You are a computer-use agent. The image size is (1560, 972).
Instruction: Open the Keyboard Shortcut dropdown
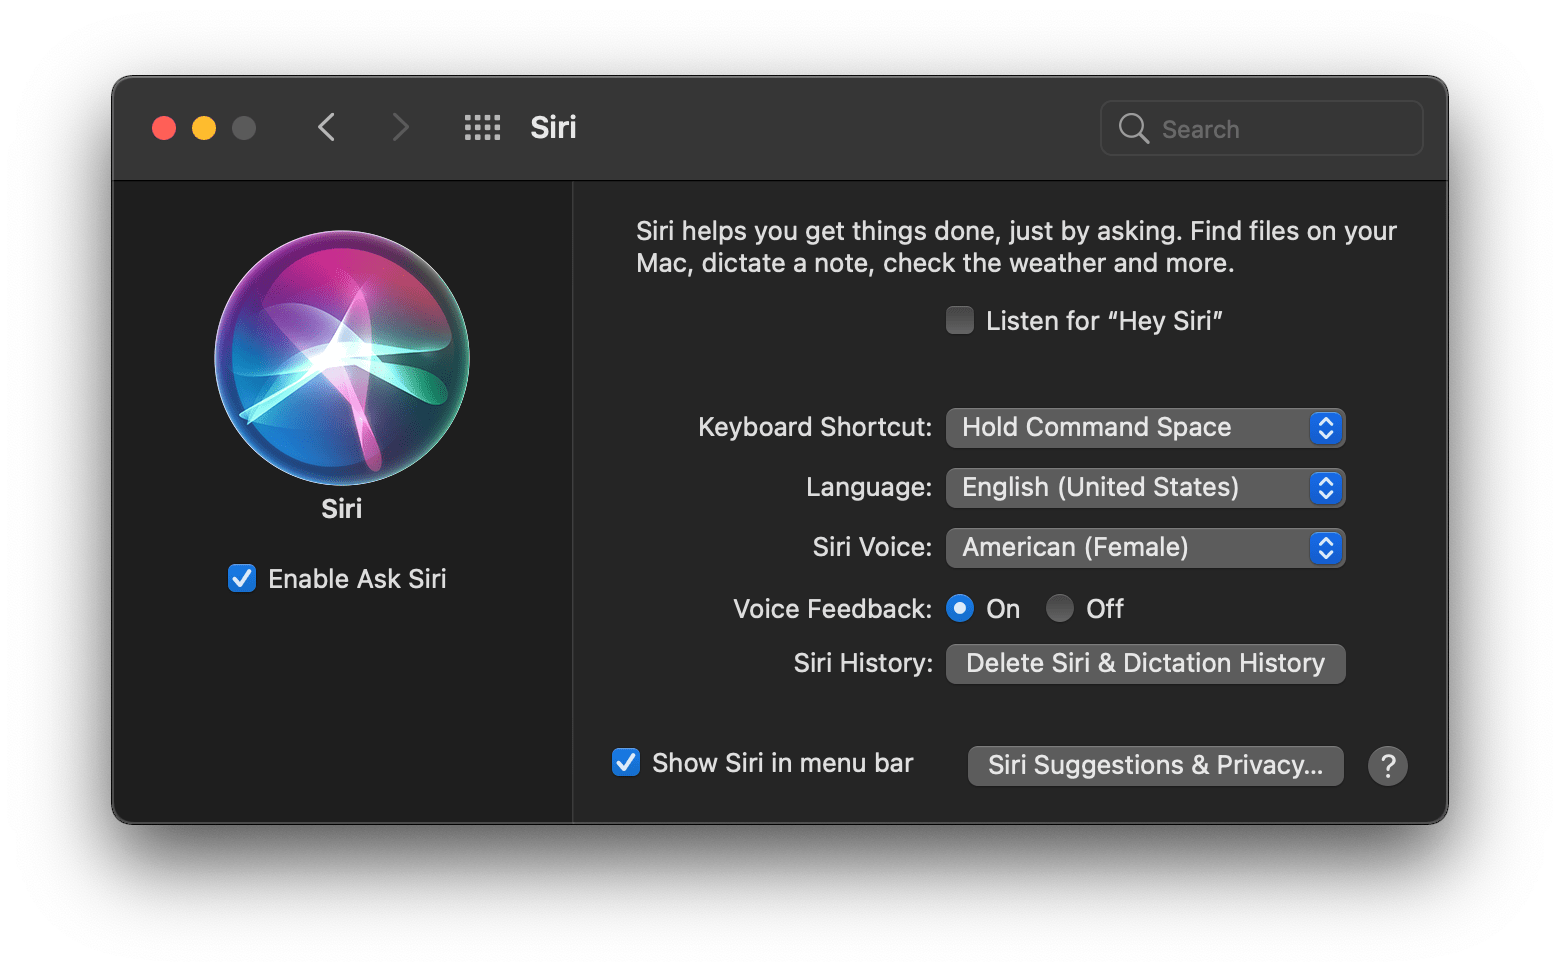click(x=1145, y=427)
